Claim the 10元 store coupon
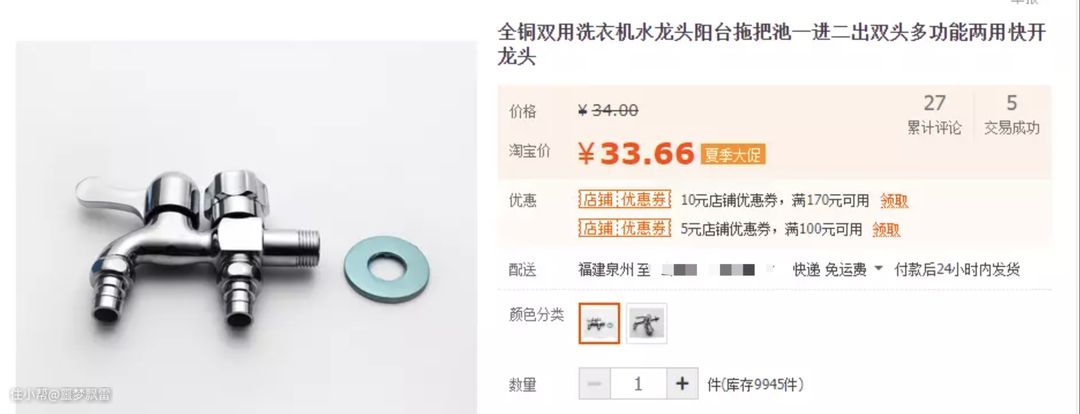Image resolution: width=1080 pixels, height=414 pixels. [x=894, y=201]
